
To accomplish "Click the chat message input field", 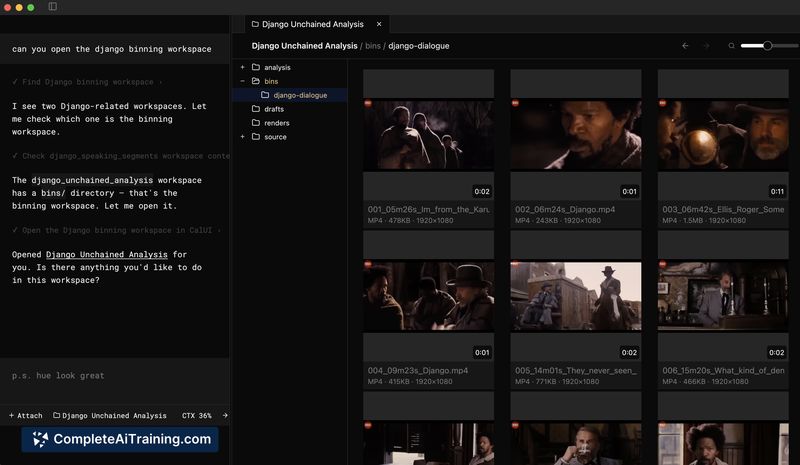I will tap(115, 376).
